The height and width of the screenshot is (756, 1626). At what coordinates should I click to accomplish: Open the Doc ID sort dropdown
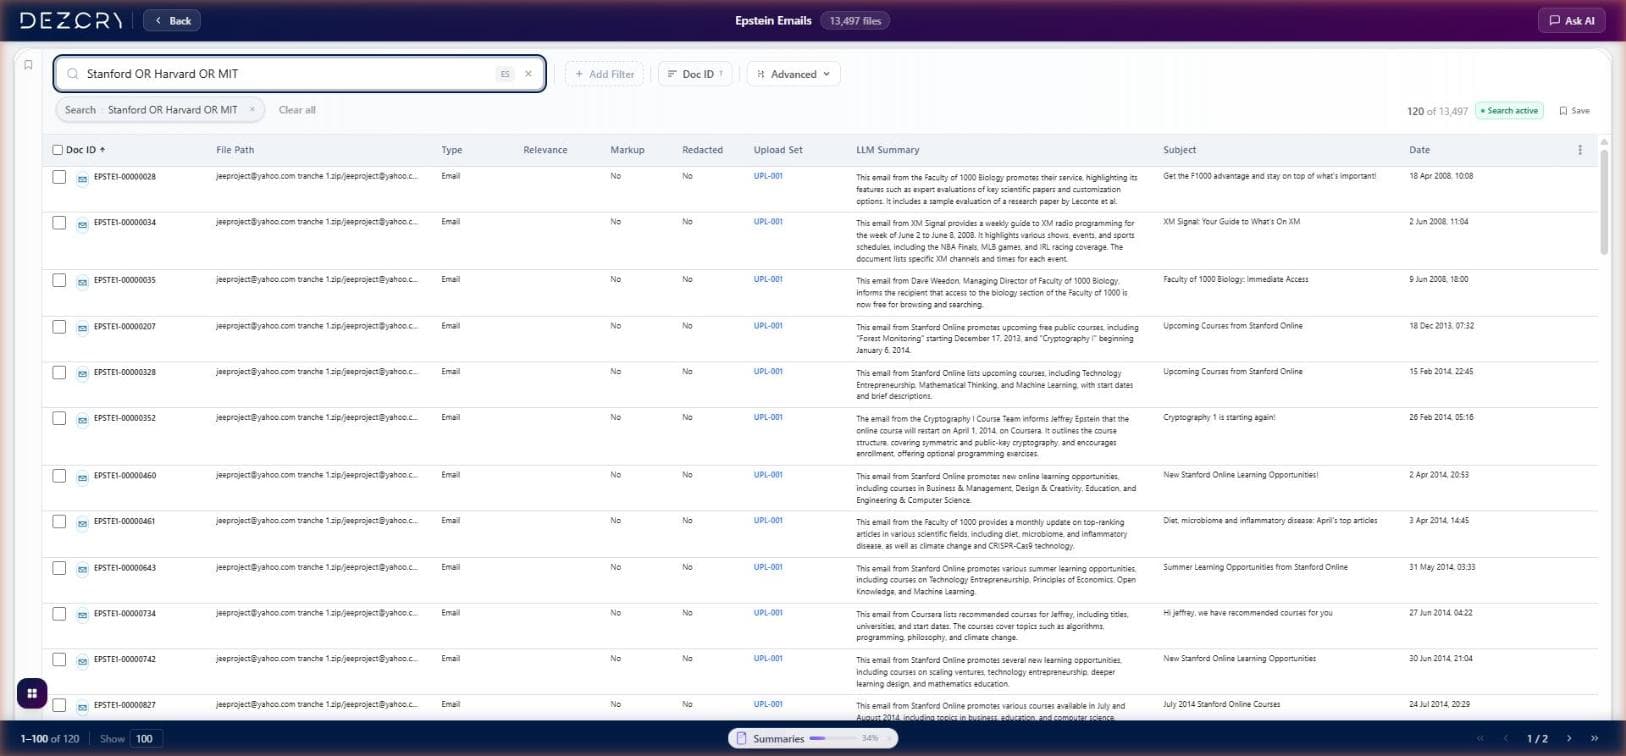pos(695,74)
